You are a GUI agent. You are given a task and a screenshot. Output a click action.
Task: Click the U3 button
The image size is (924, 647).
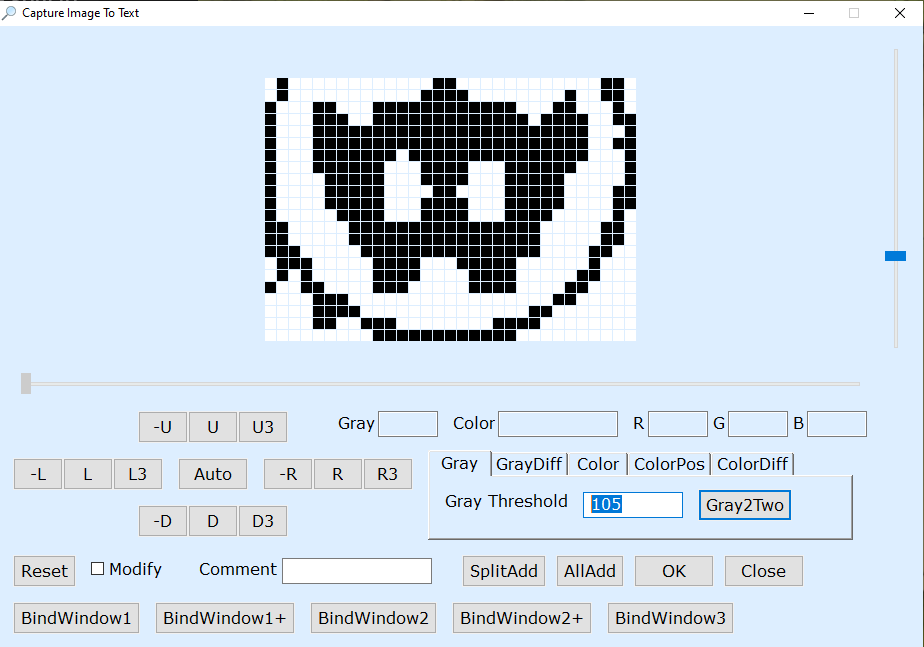click(263, 427)
